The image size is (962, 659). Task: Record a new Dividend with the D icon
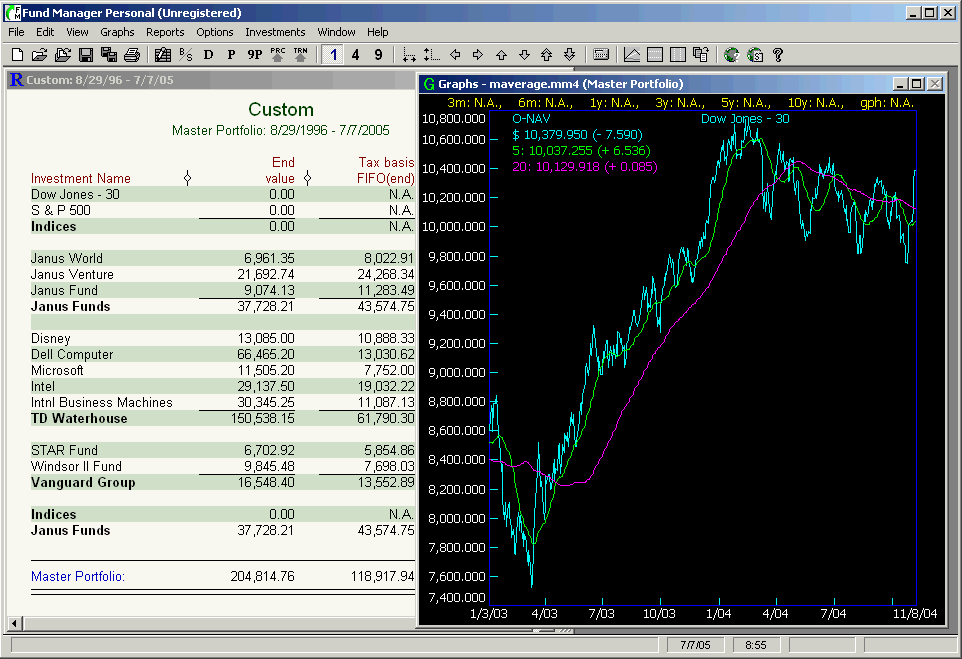(208, 54)
